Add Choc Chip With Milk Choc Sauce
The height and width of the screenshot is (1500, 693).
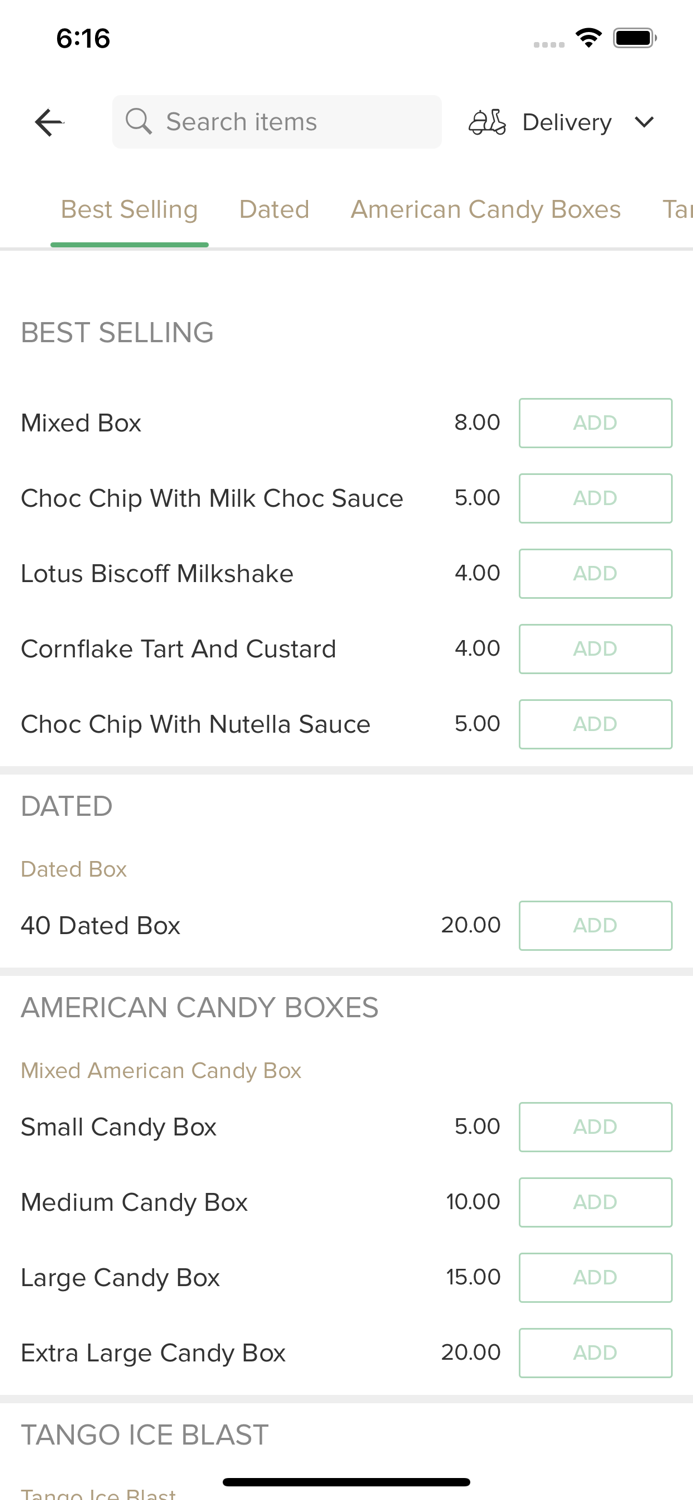point(595,498)
